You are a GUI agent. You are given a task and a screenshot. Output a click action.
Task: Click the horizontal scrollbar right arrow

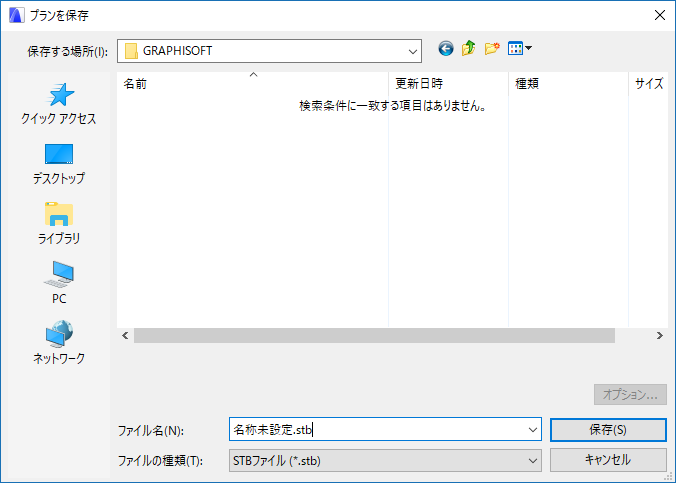pos(660,336)
